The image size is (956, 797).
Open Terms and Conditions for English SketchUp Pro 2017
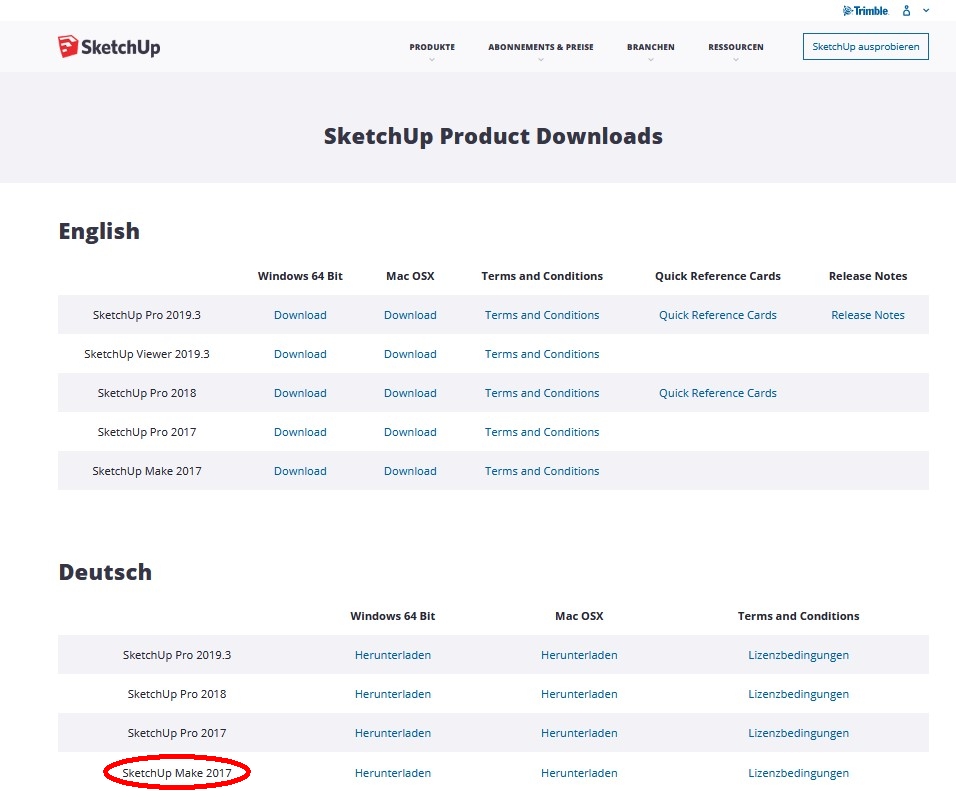point(542,432)
